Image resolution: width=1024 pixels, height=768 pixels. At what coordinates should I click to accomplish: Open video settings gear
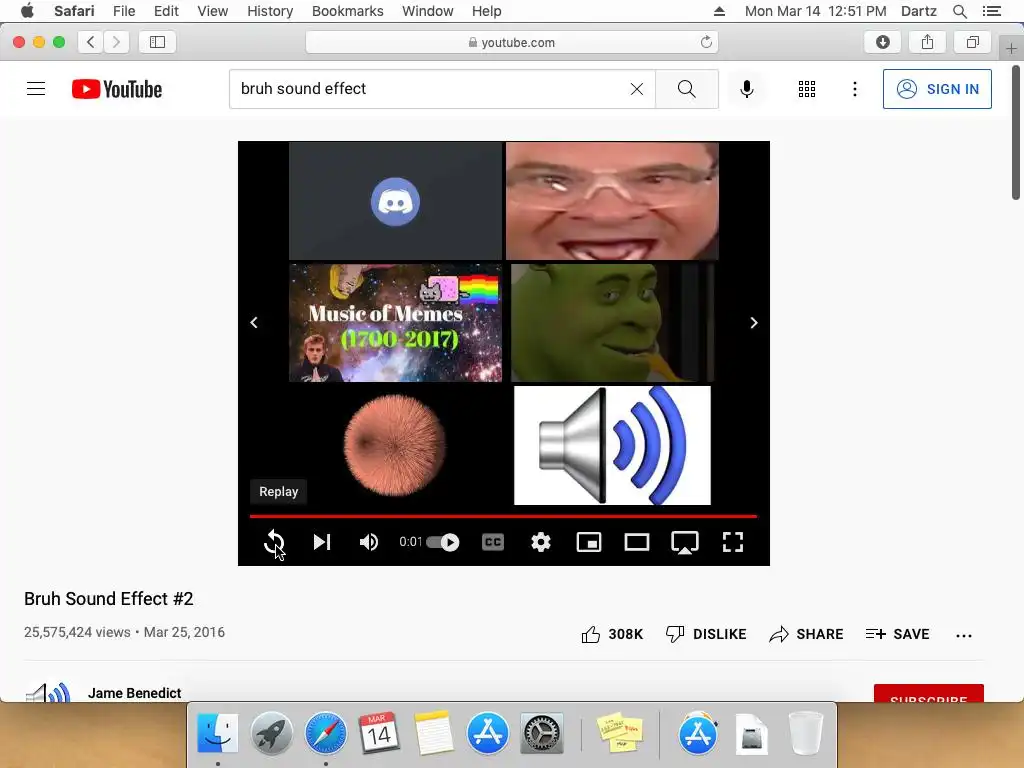click(x=541, y=542)
